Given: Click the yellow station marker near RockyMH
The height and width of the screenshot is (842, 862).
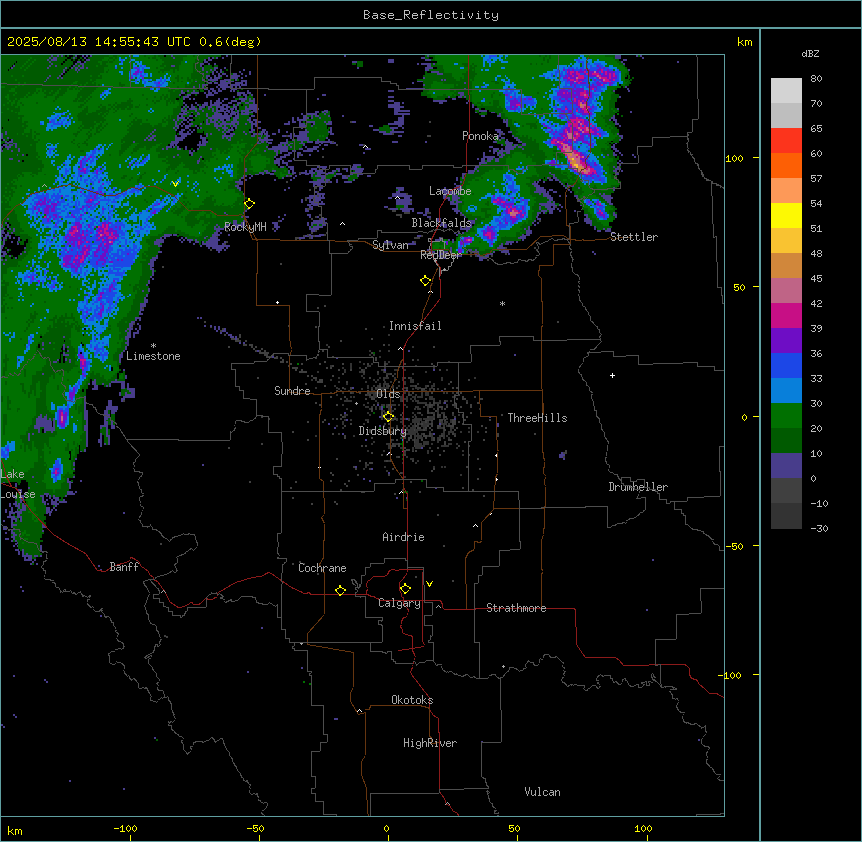Looking at the screenshot, I should pyautogui.click(x=250, y=204).
